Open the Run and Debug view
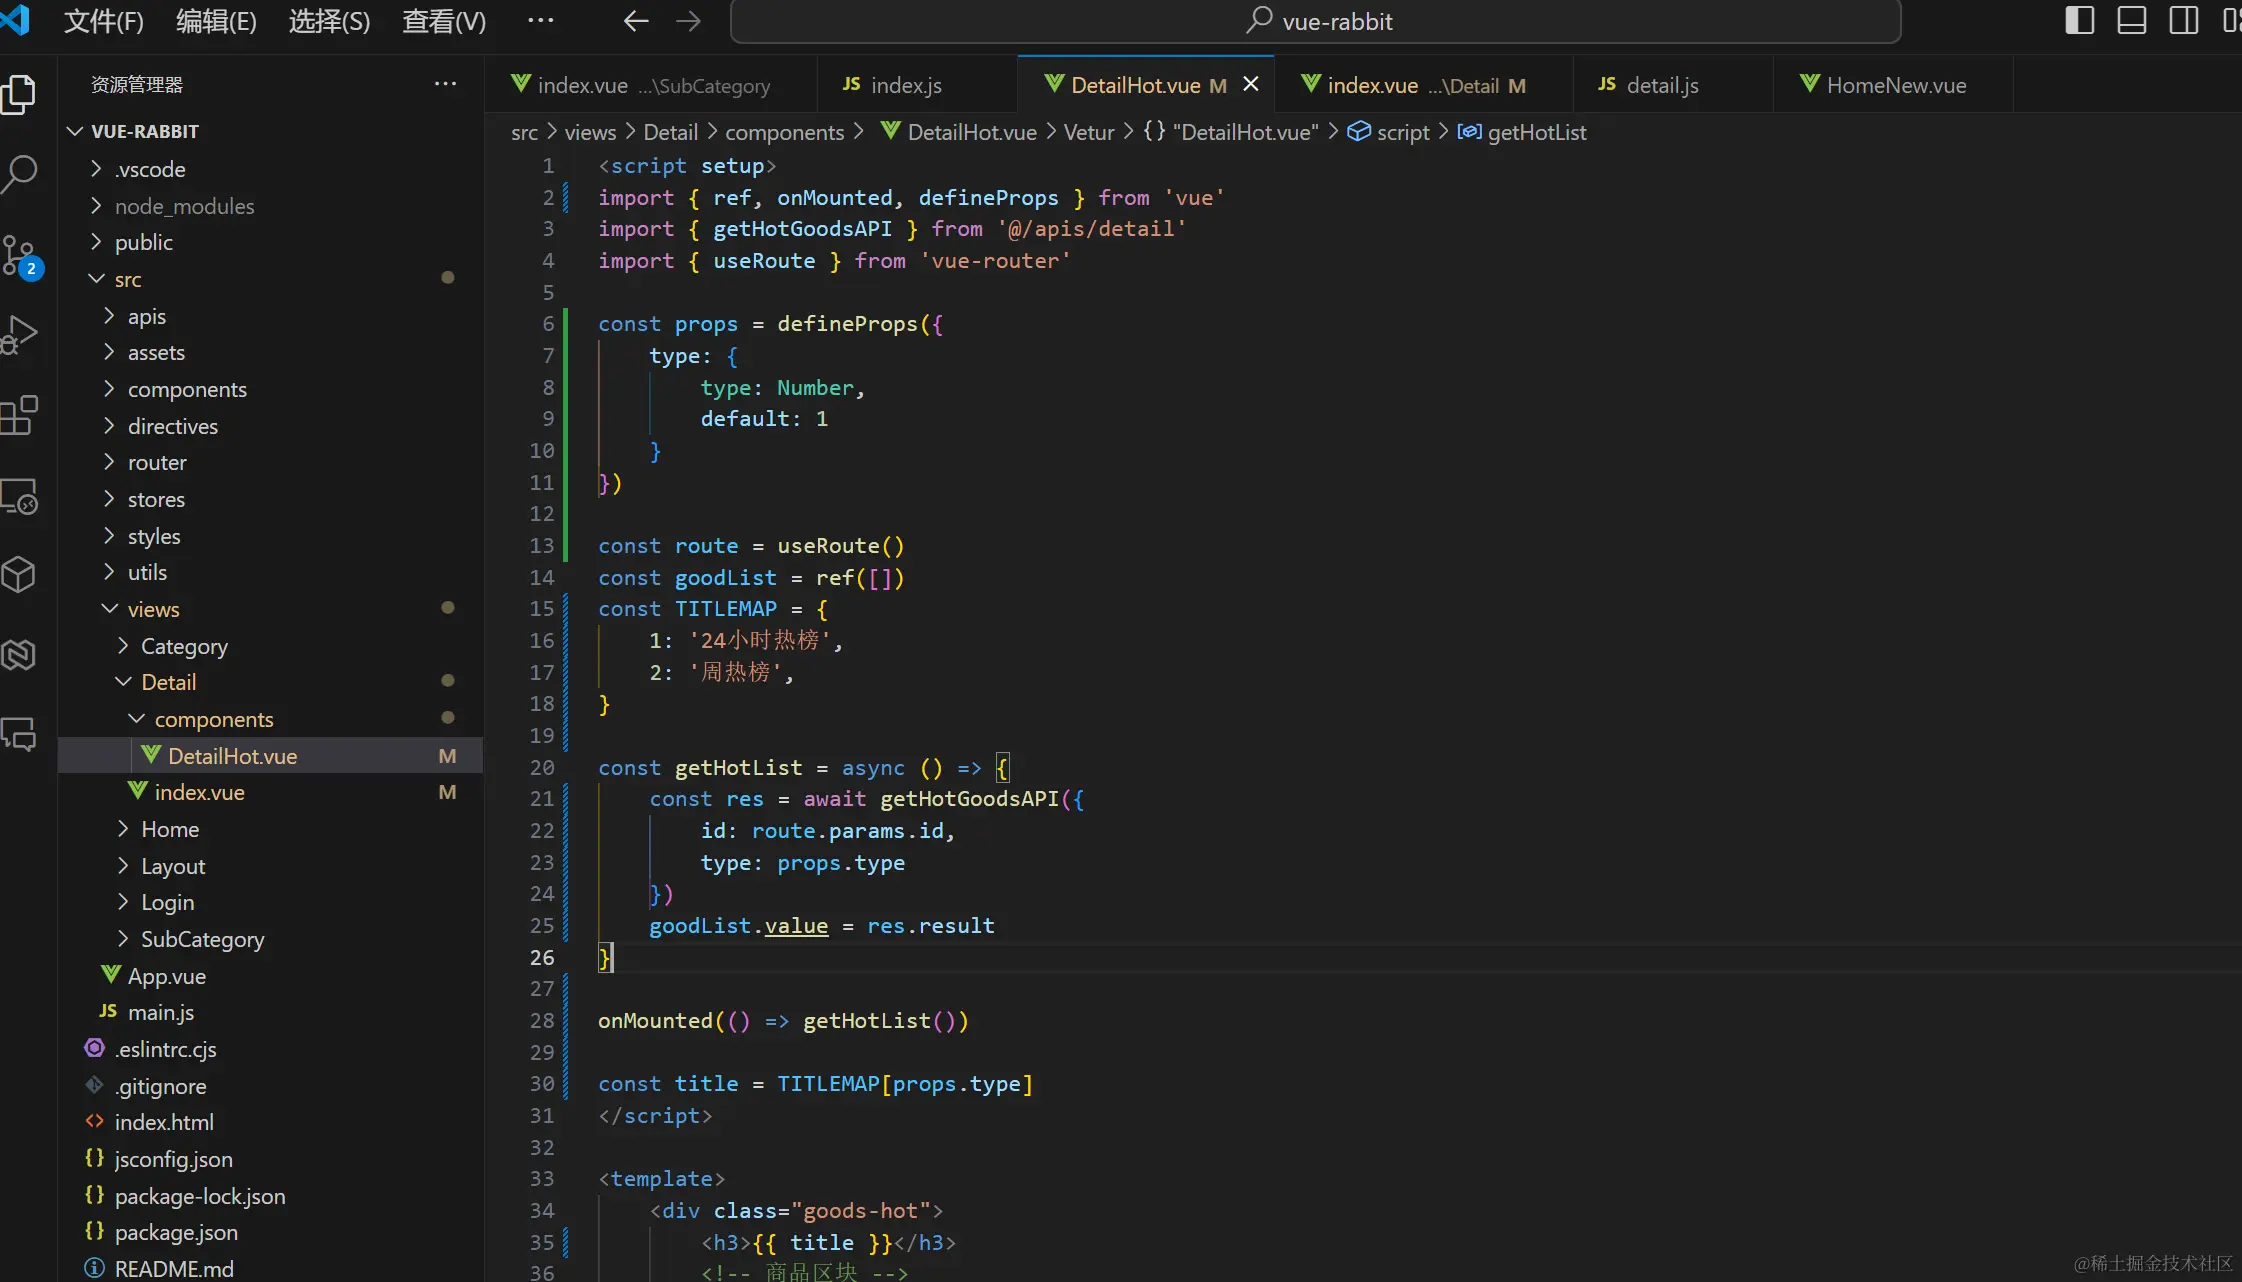The height and width of the screenshot is (1282, 2242). [19, 335]
